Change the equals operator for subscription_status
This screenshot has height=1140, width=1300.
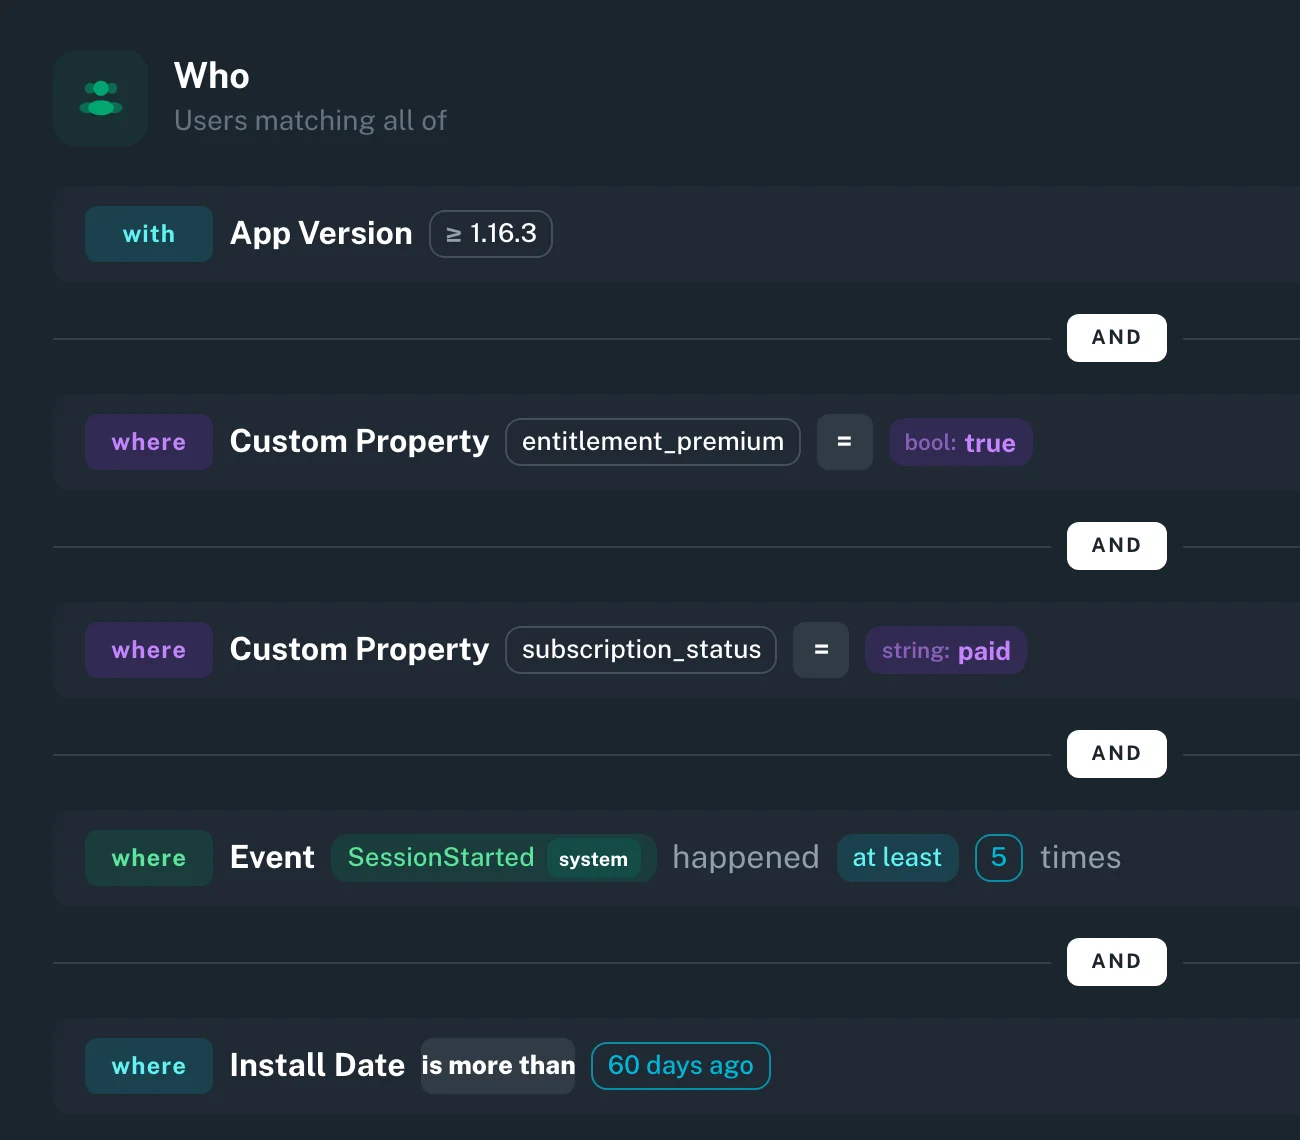tap(821, 650)
